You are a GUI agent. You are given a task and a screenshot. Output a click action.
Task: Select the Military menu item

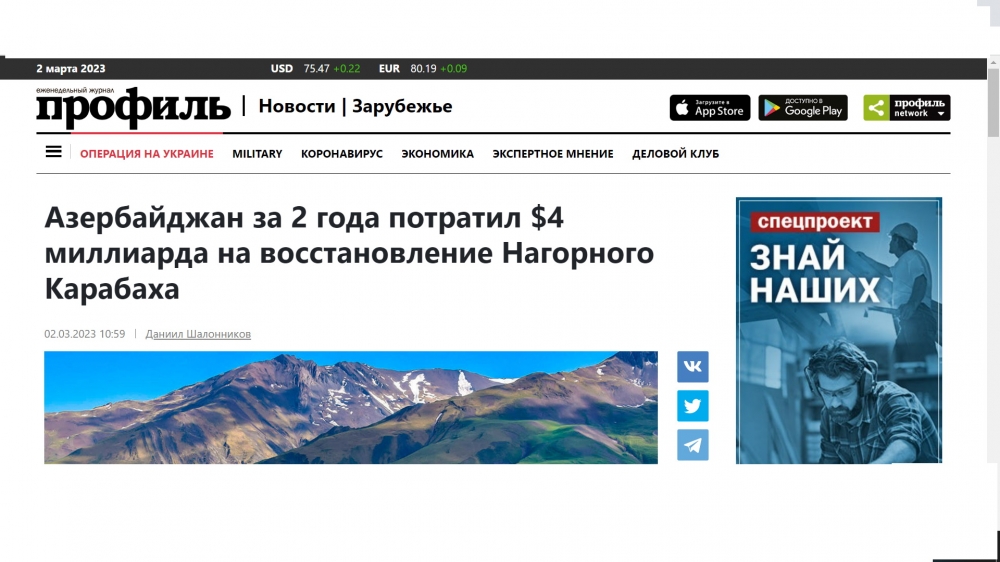coord(257,154)
